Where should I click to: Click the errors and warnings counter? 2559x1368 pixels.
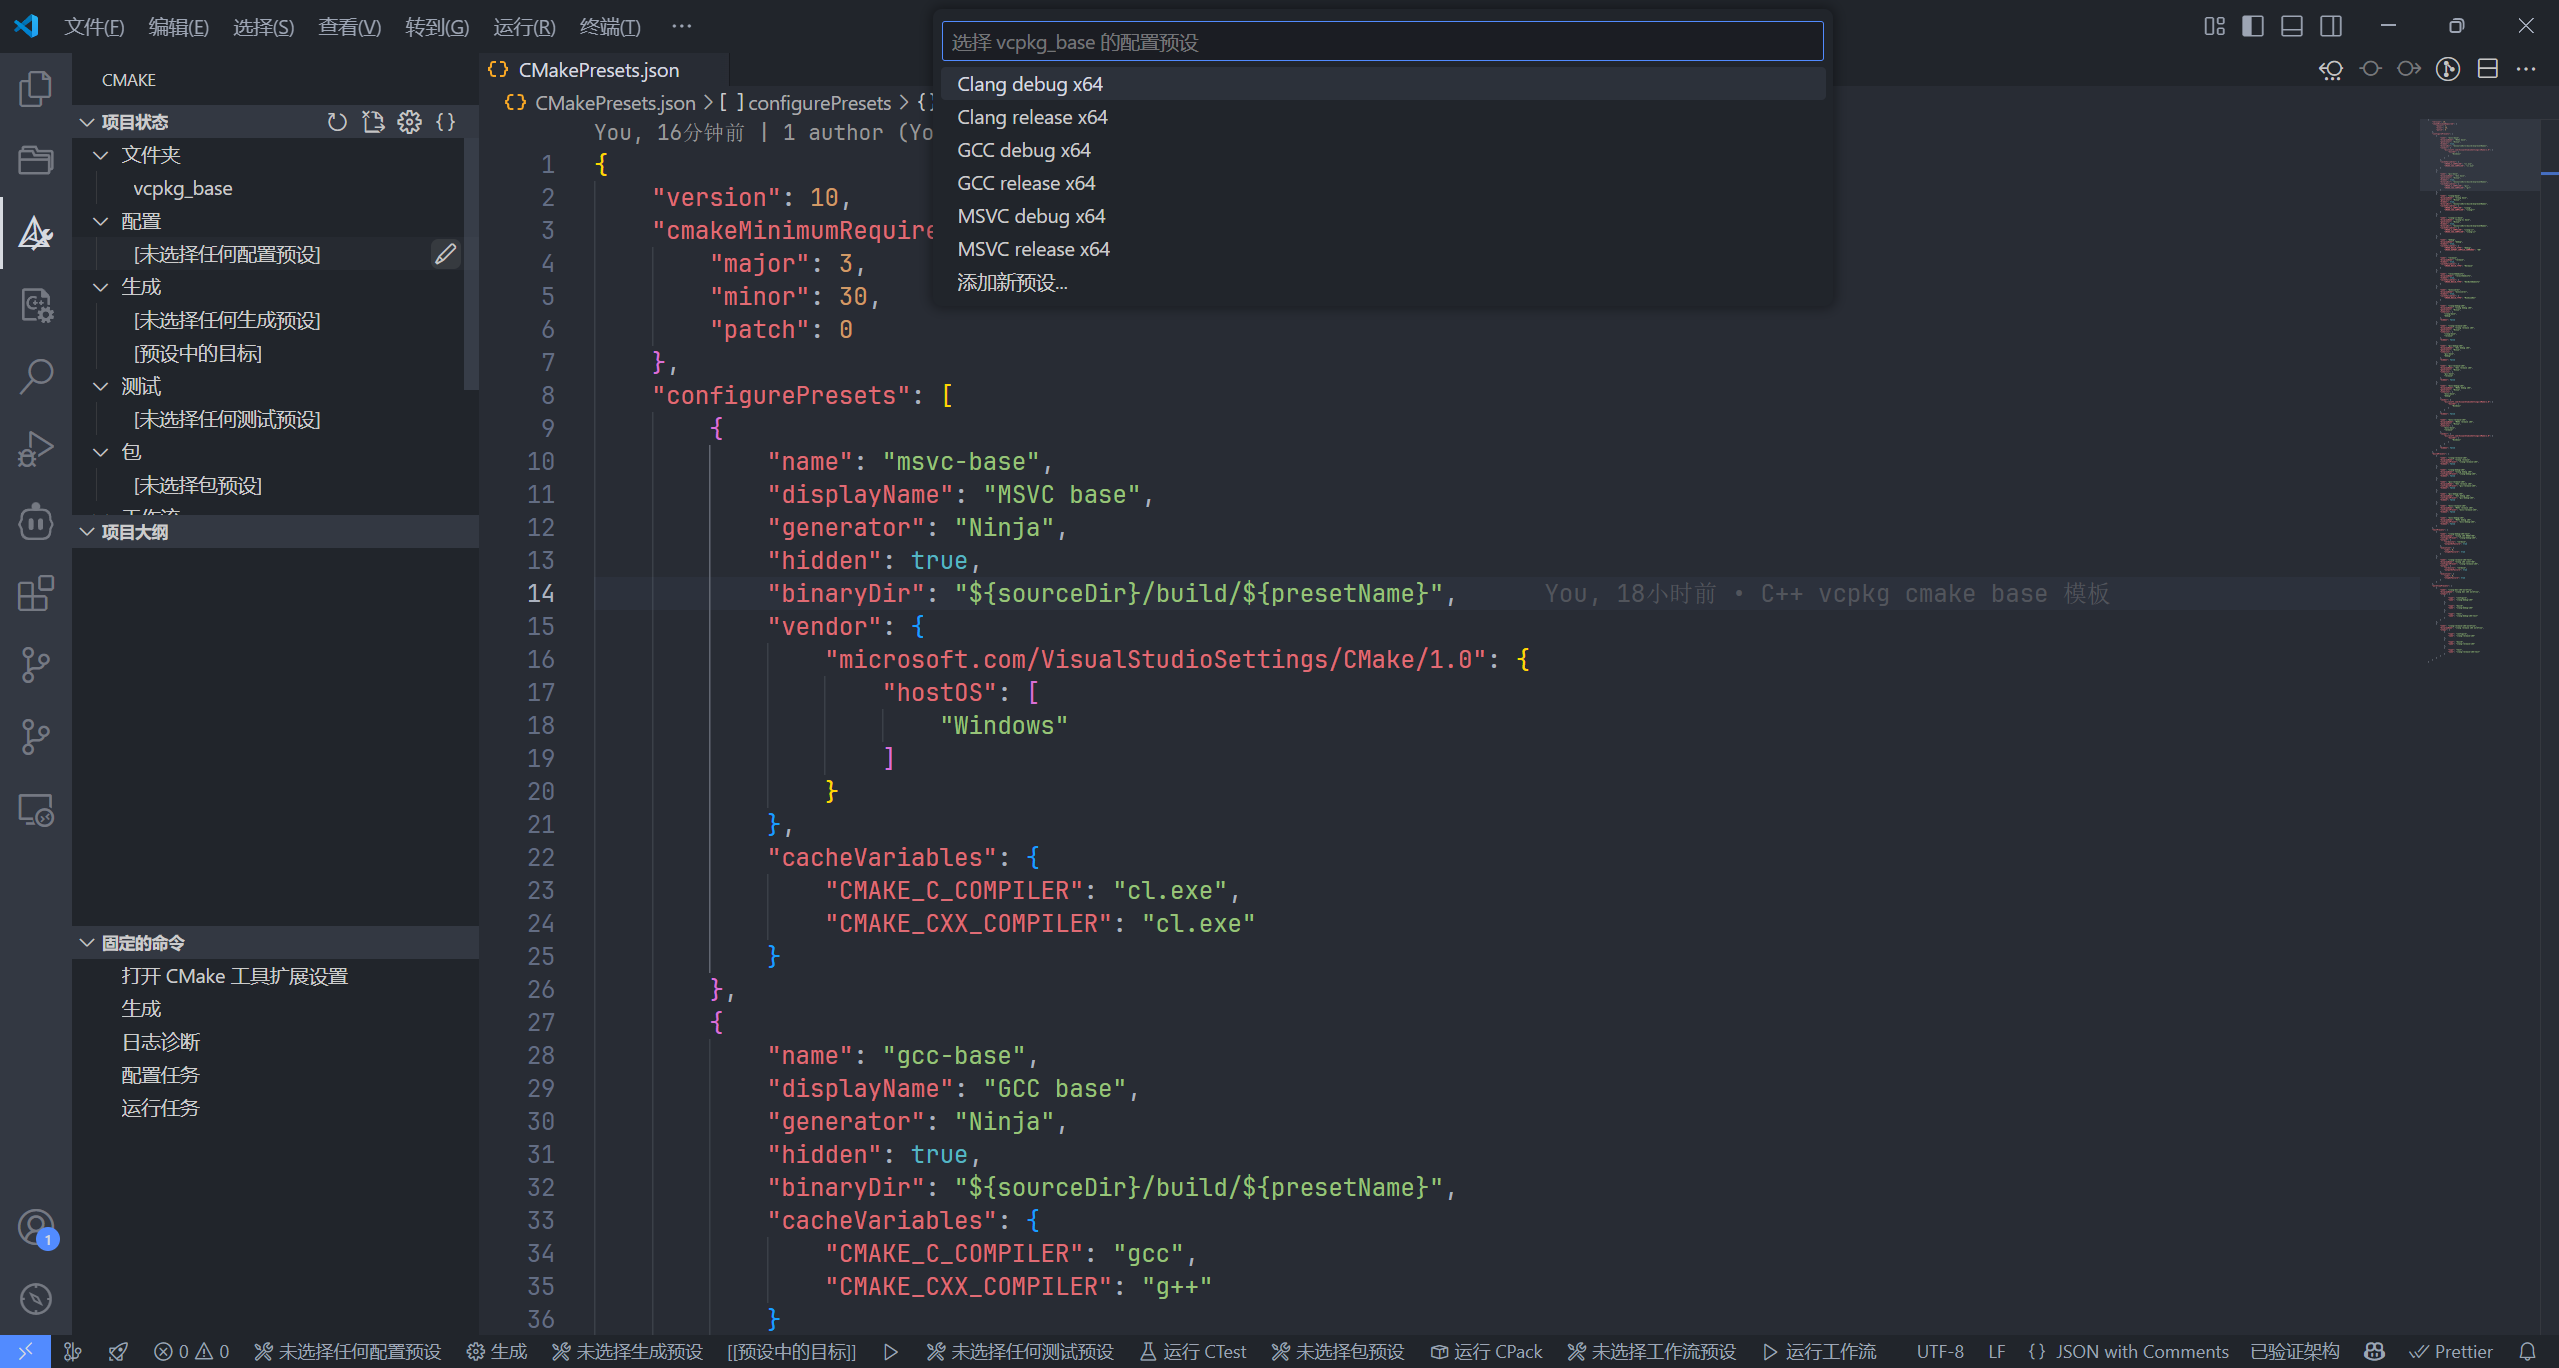pyautogui.click(x=192, y=1352)
